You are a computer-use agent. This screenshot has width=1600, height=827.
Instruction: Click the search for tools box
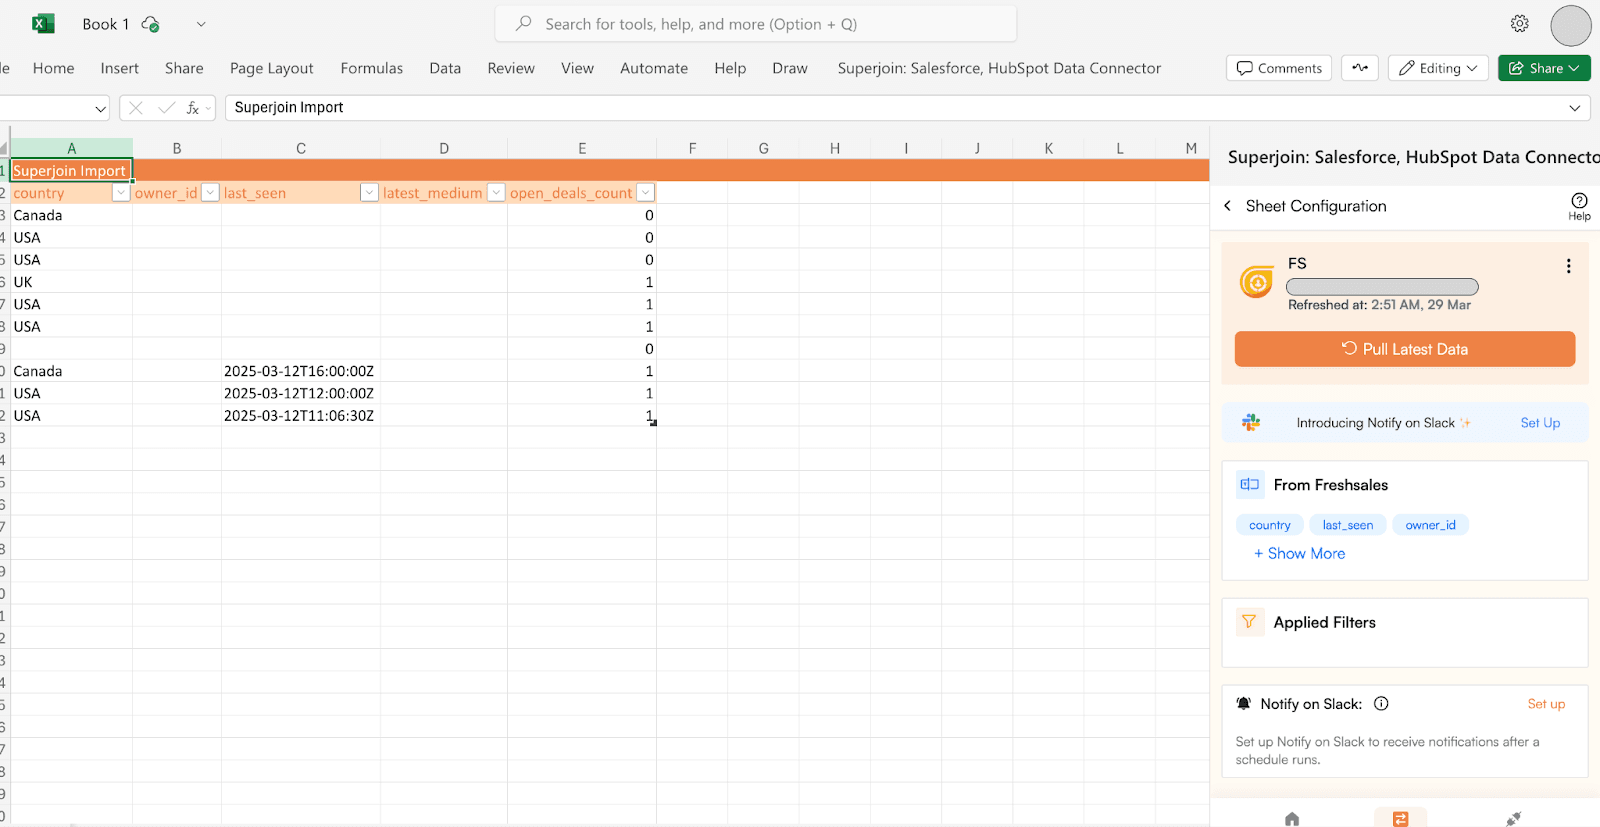[x=756, y=24]
